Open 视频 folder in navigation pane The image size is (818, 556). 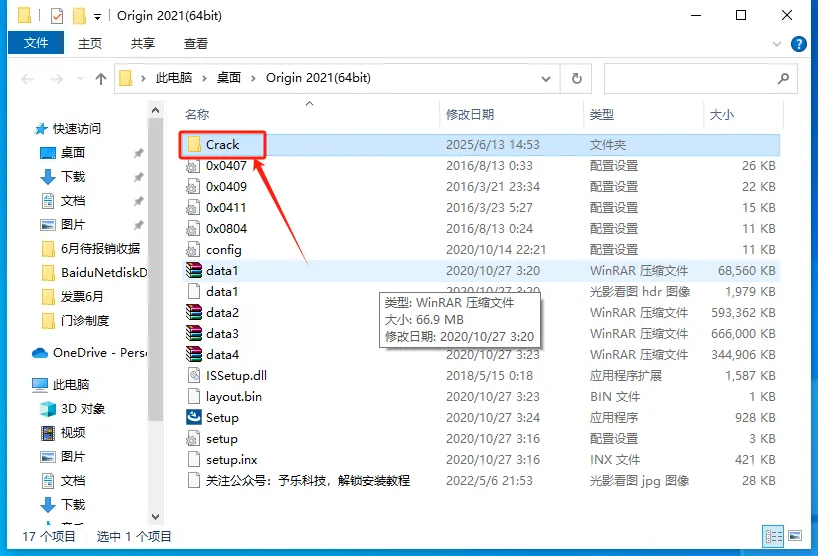63,432
